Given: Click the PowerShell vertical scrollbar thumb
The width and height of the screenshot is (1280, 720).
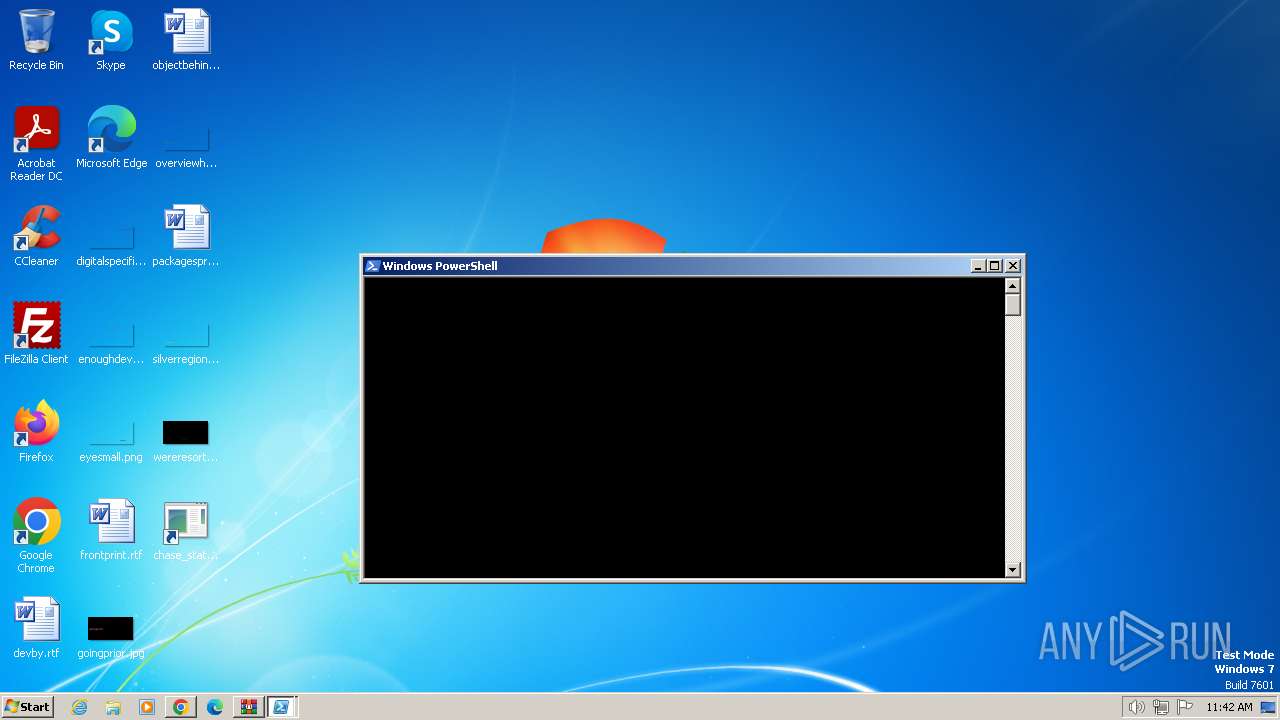Looking at the screenshot, I should click(x=1012, y=305).
